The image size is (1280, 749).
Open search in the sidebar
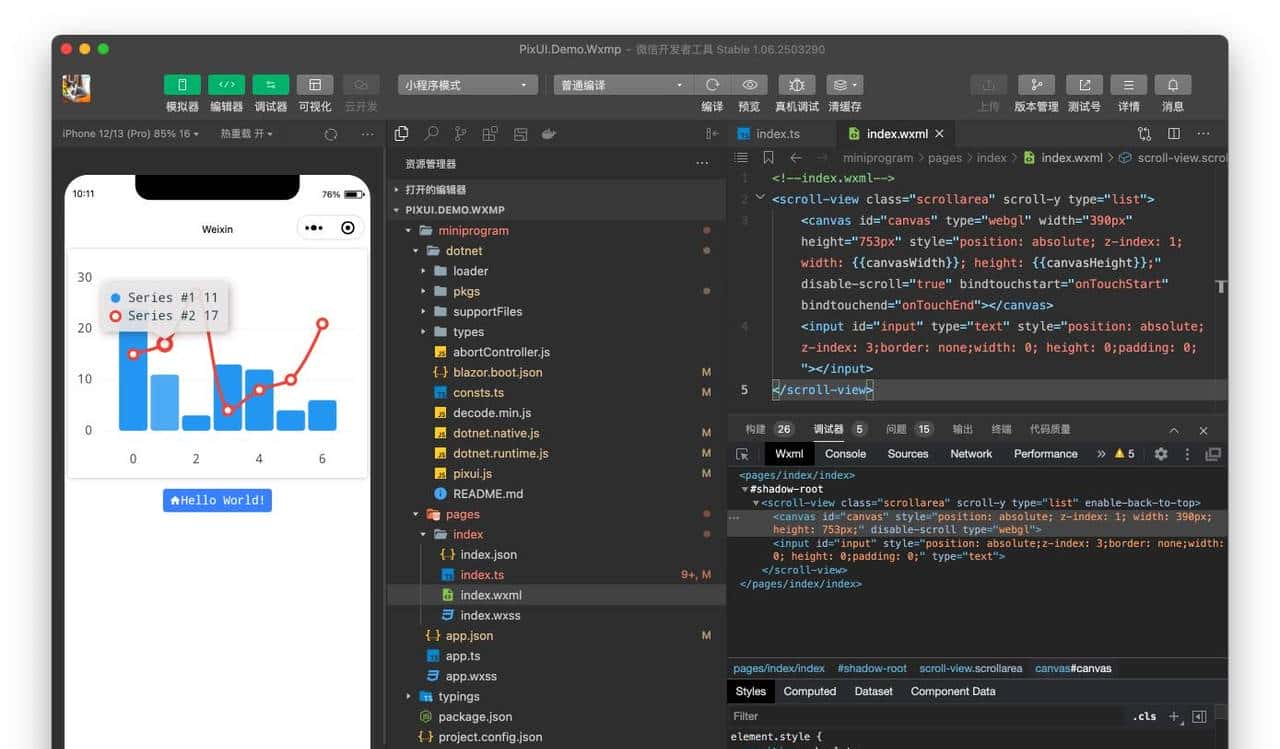[431, 134]
